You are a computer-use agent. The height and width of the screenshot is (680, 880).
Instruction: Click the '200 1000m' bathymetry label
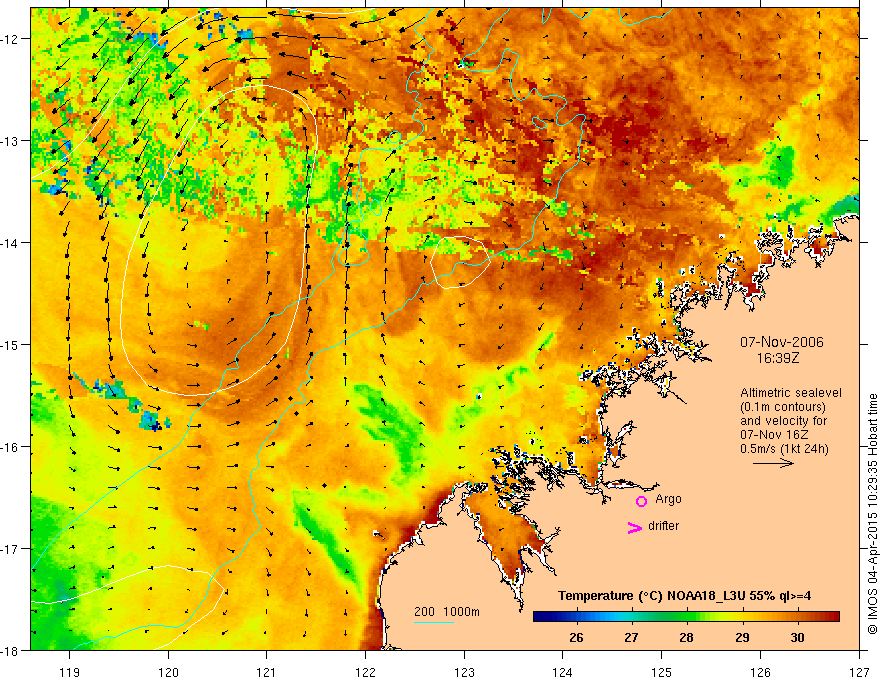[x=447, y=612]
